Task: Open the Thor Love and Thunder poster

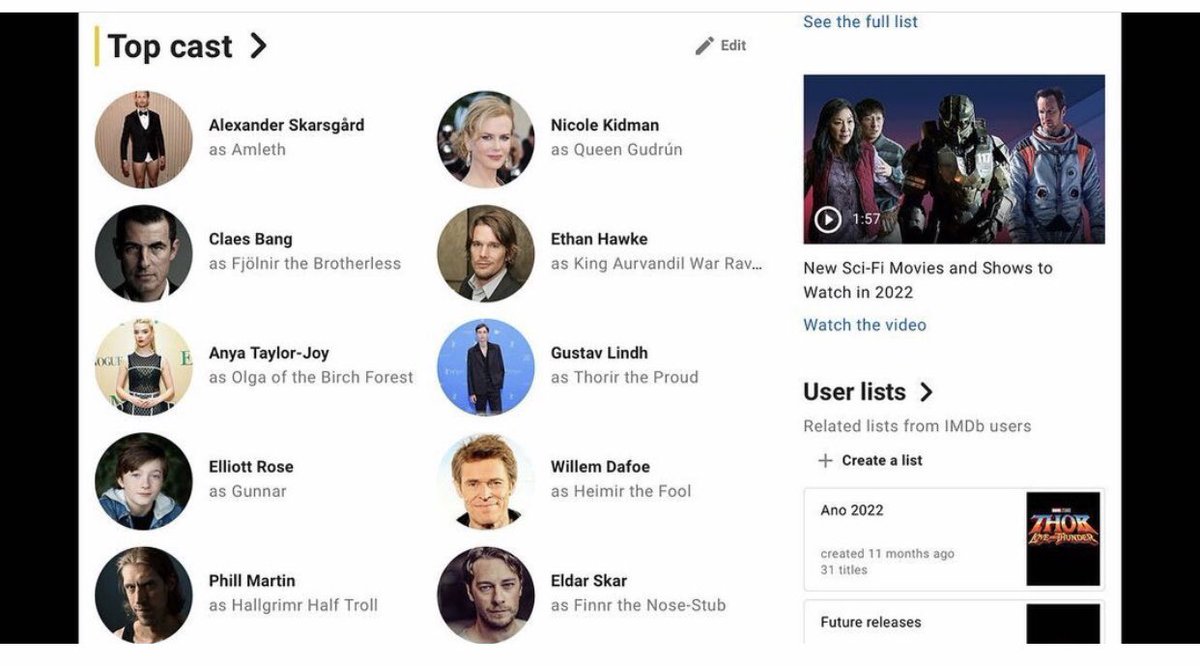Action: pos(1063,539)
